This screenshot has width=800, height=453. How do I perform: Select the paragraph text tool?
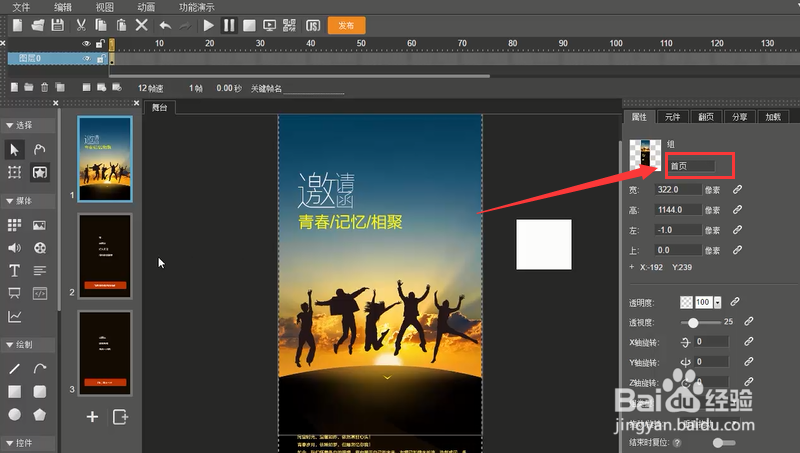(39, 270)
